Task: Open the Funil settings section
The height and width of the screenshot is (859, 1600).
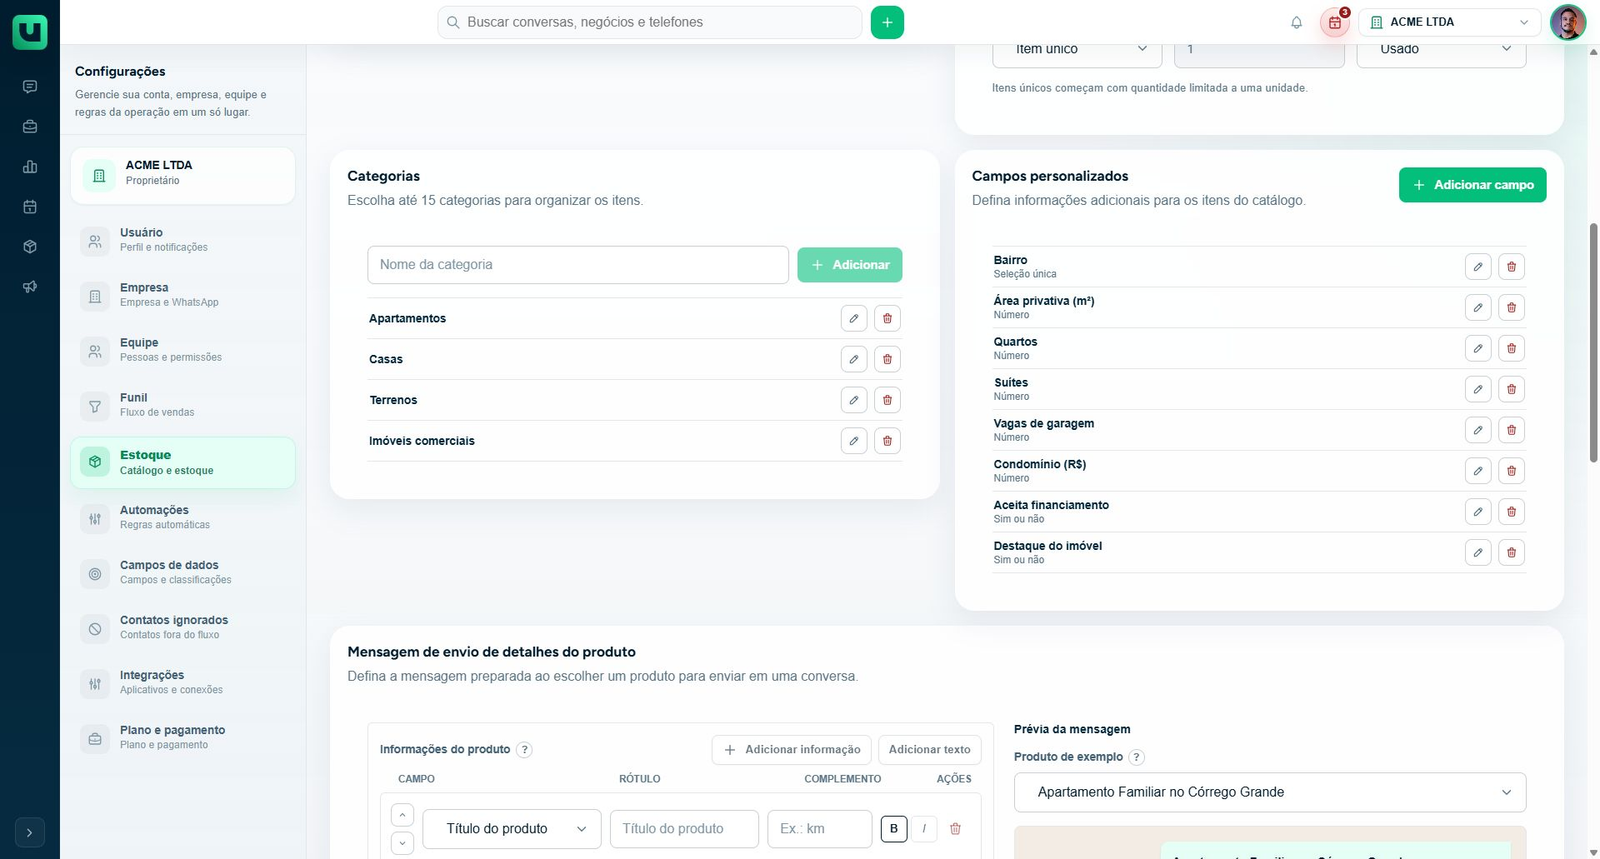Action: pos(183,405)
